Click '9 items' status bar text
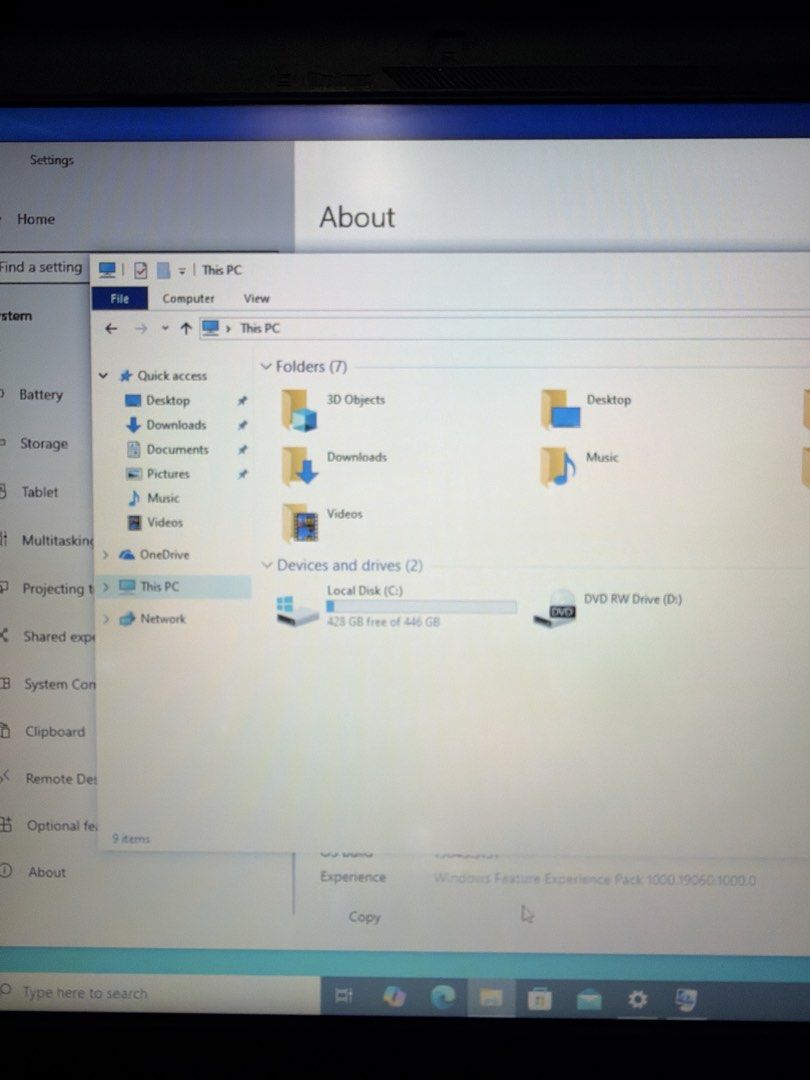This screenshot has height=1080, width=810. click(131, 839)
